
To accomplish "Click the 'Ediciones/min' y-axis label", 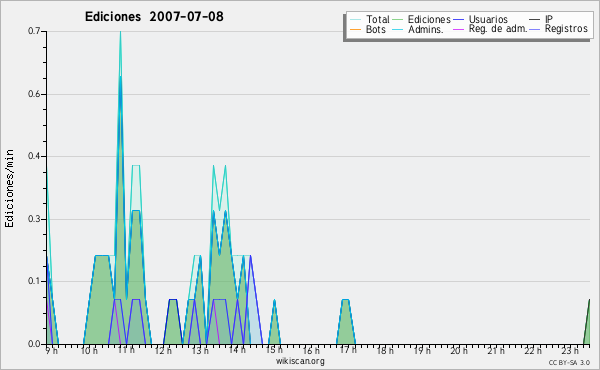I will click(x=9, y=188).
